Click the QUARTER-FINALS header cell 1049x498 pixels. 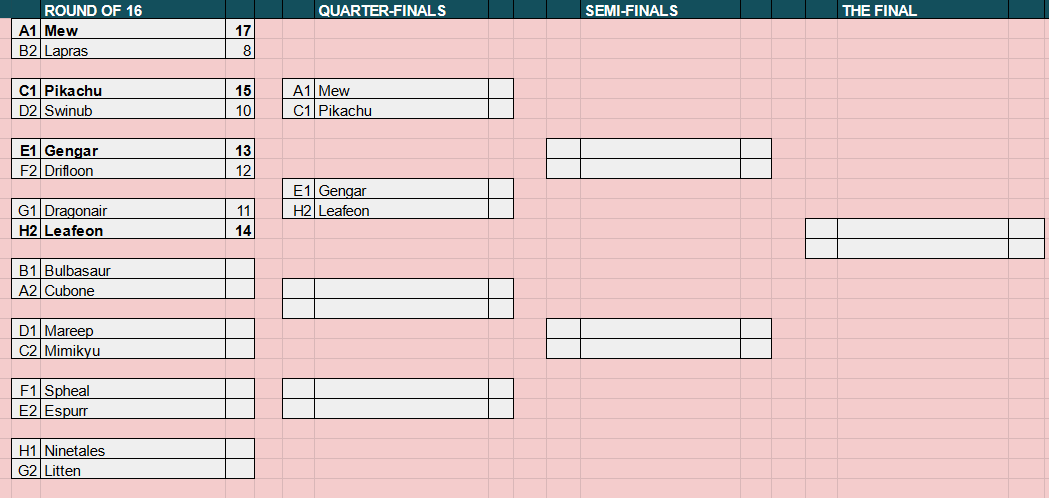click(401, 9)
